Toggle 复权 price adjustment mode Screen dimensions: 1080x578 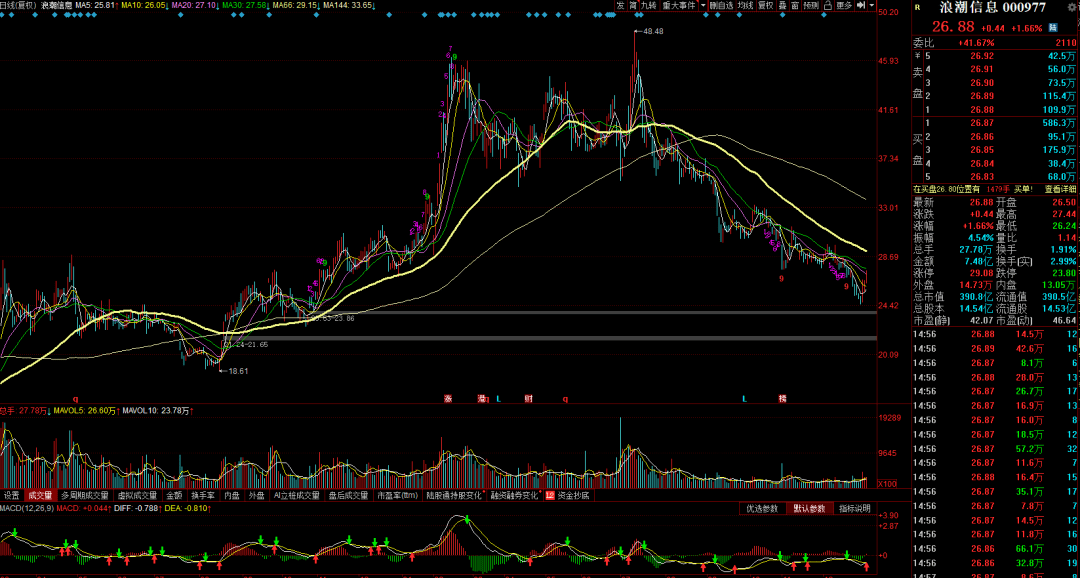(766, 6)
